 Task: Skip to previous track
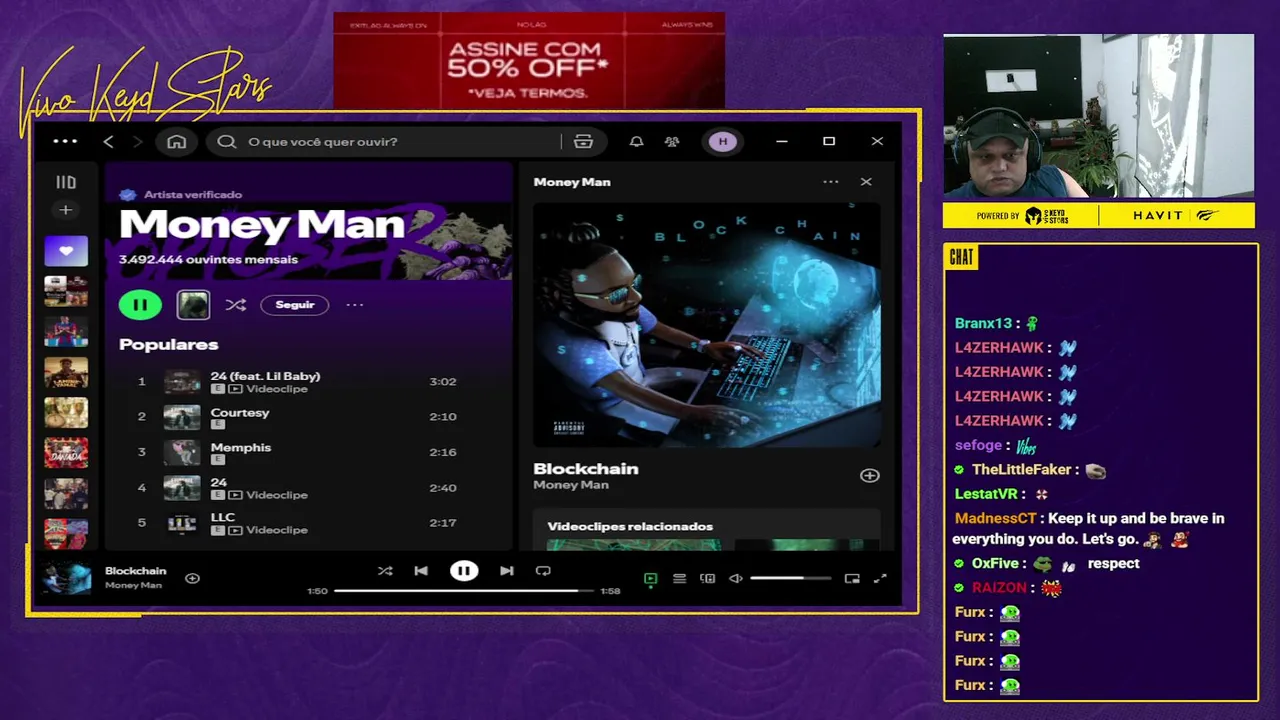click(421, 571)
